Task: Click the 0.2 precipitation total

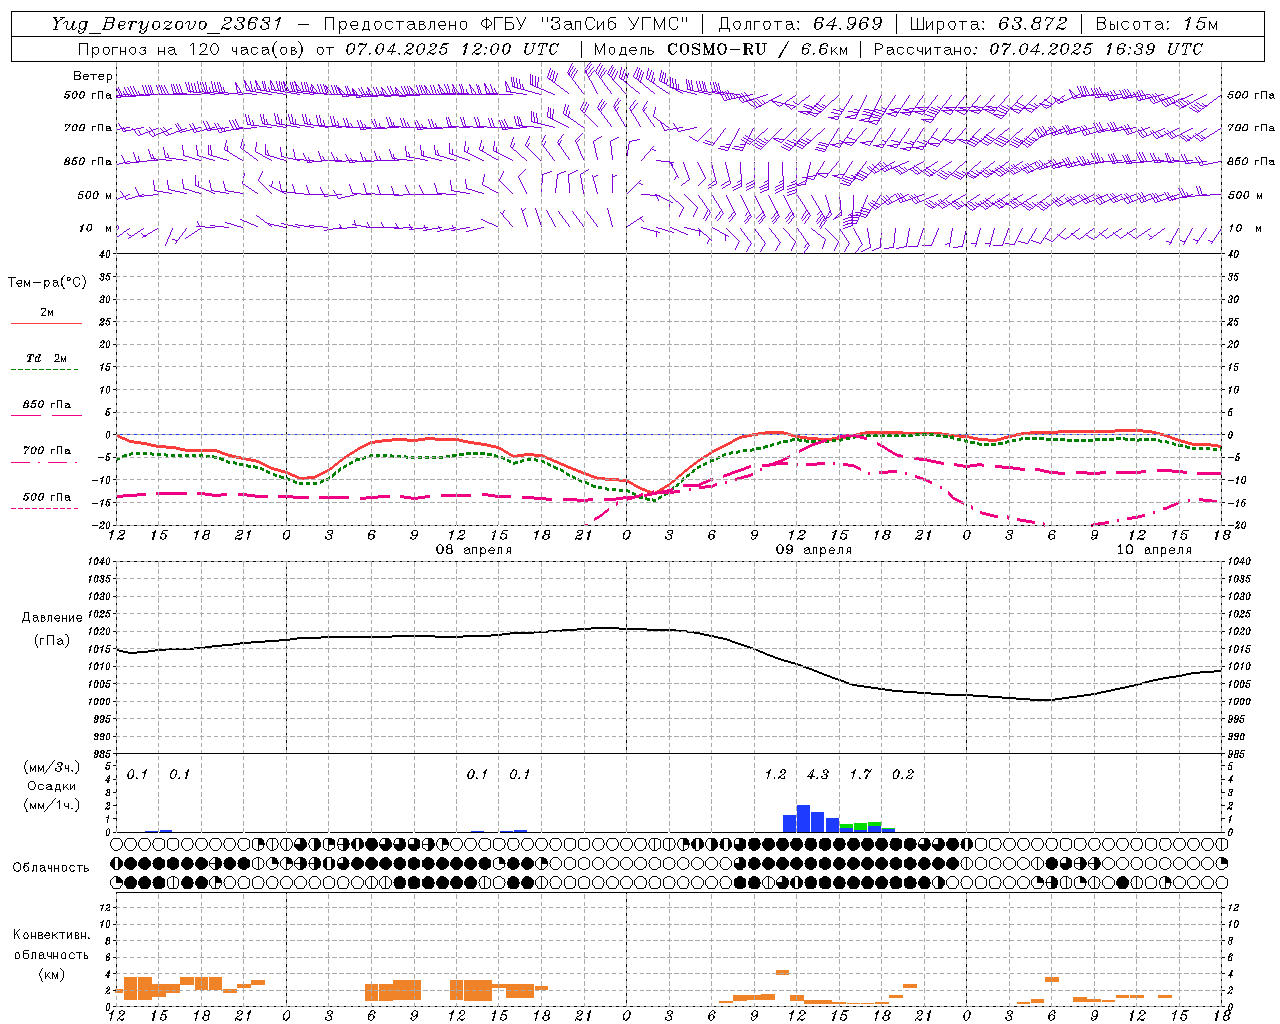Action: point(903,775)
